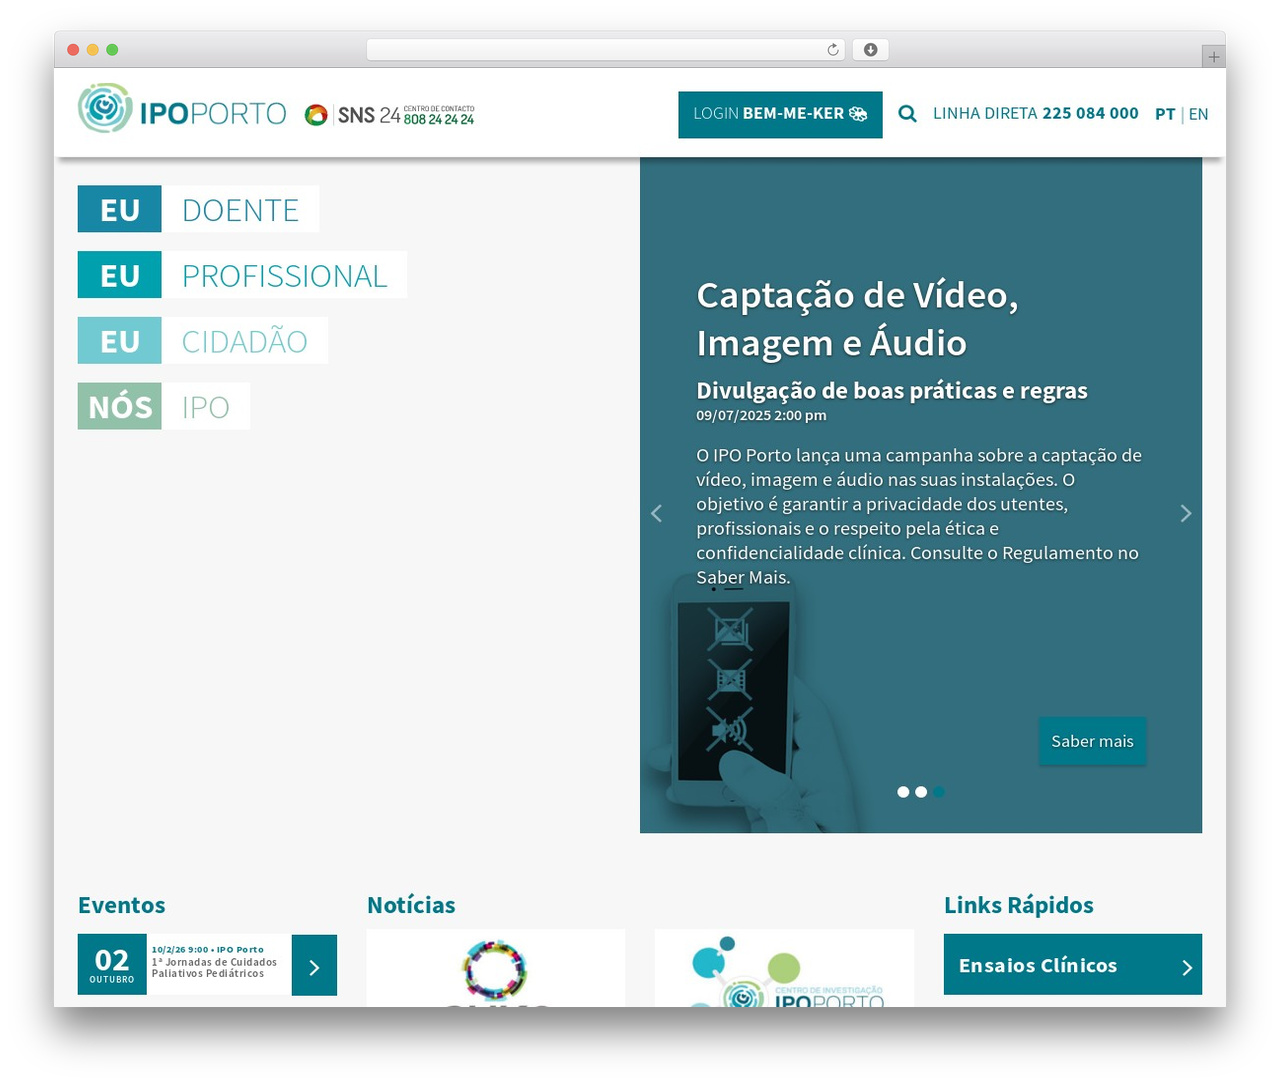Switch language to EN
1280x1084 pixels.
click(1198, 114)
